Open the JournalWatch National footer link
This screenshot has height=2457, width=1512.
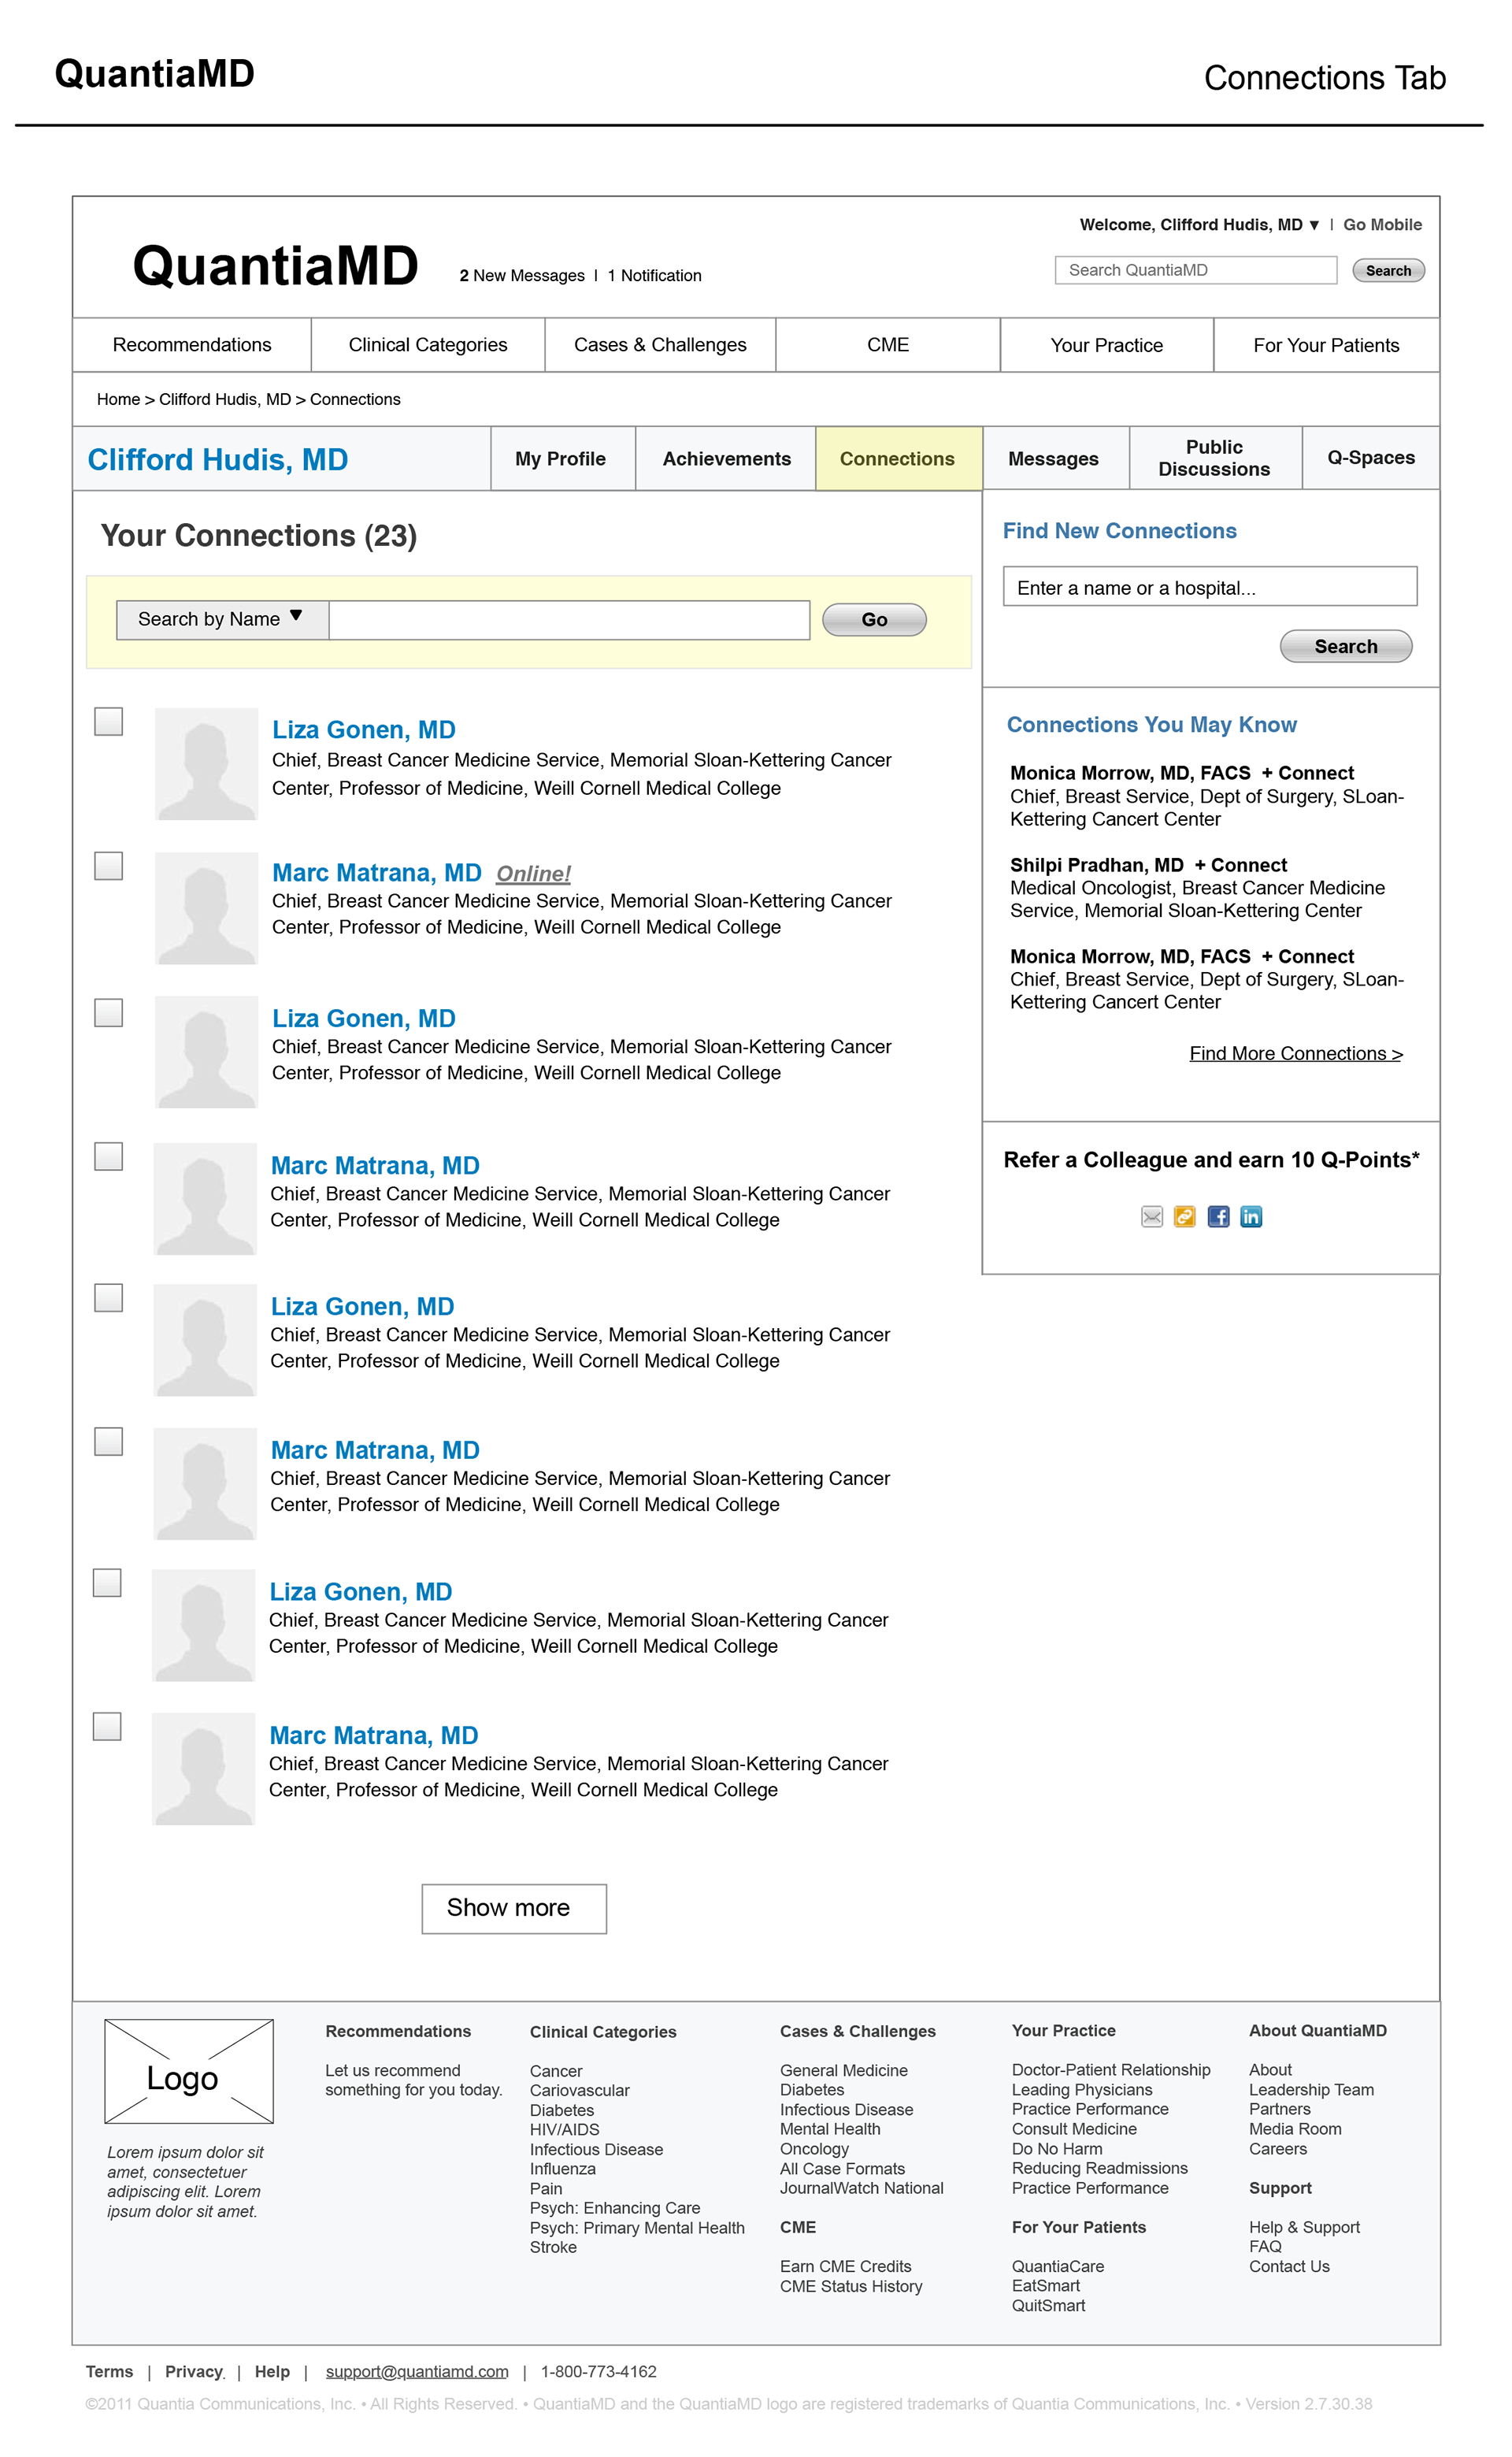click(861, 2188)
